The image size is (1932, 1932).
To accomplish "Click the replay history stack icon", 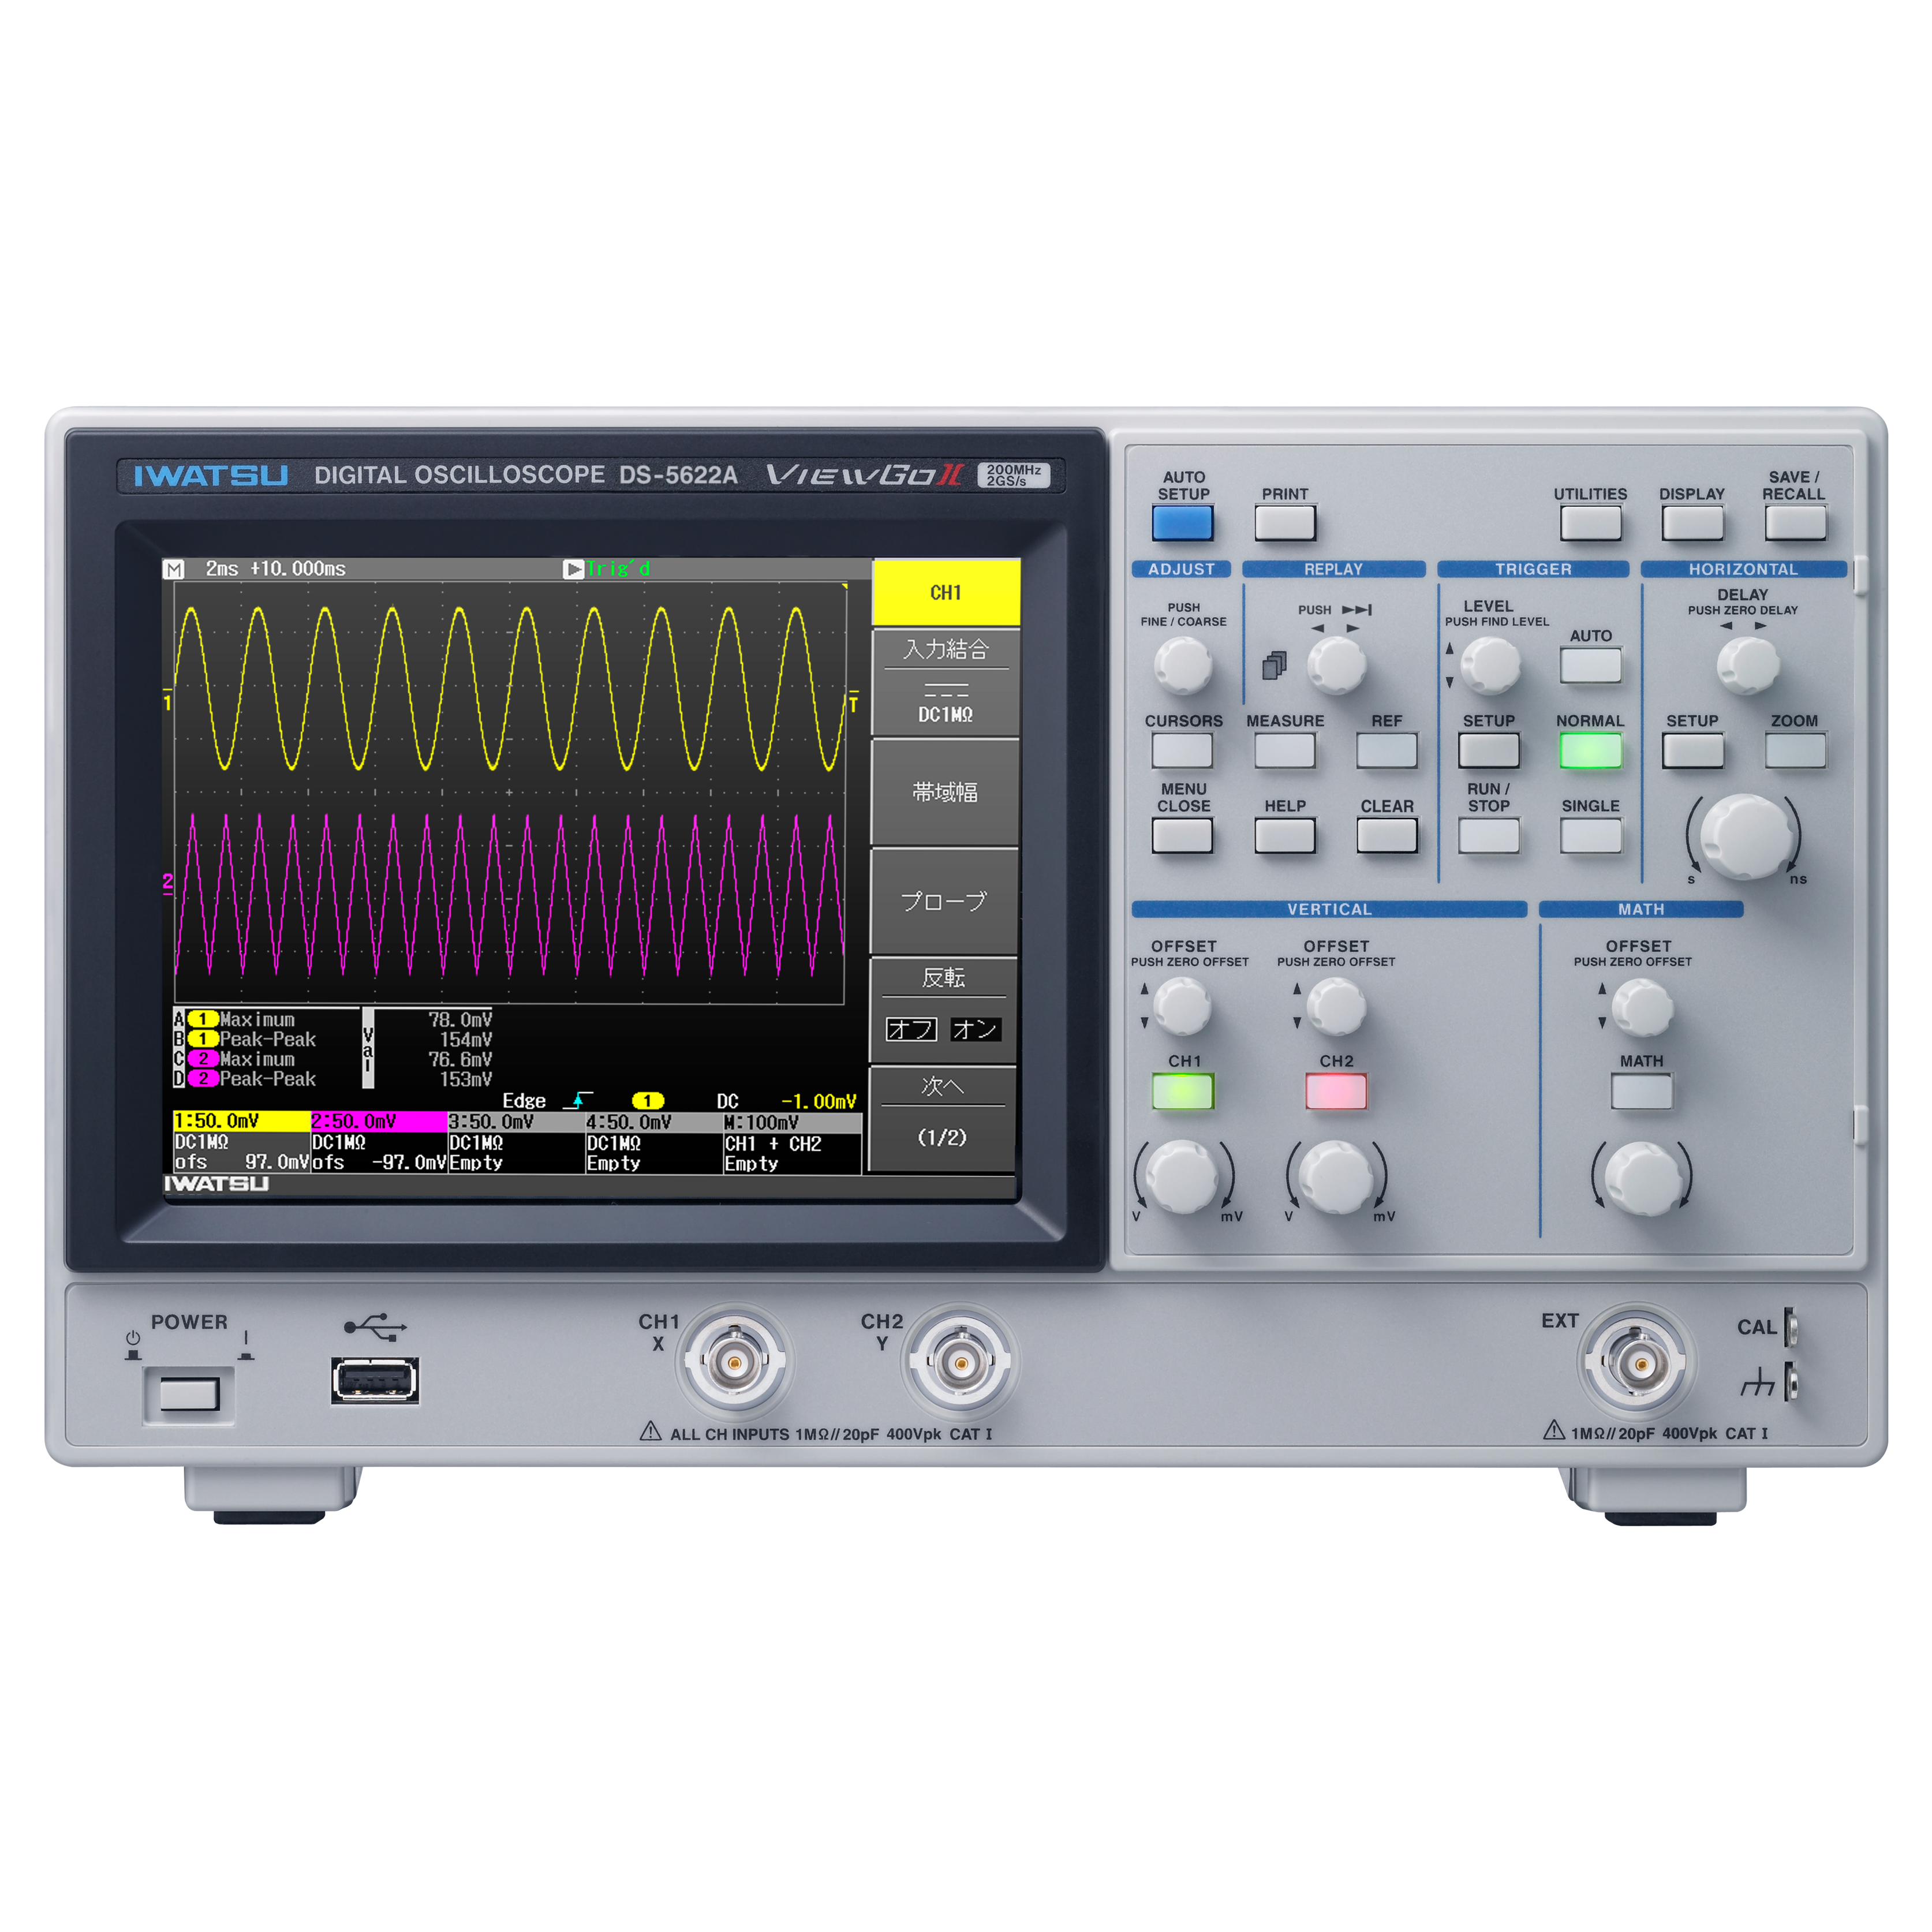I will click(1273, 665).
